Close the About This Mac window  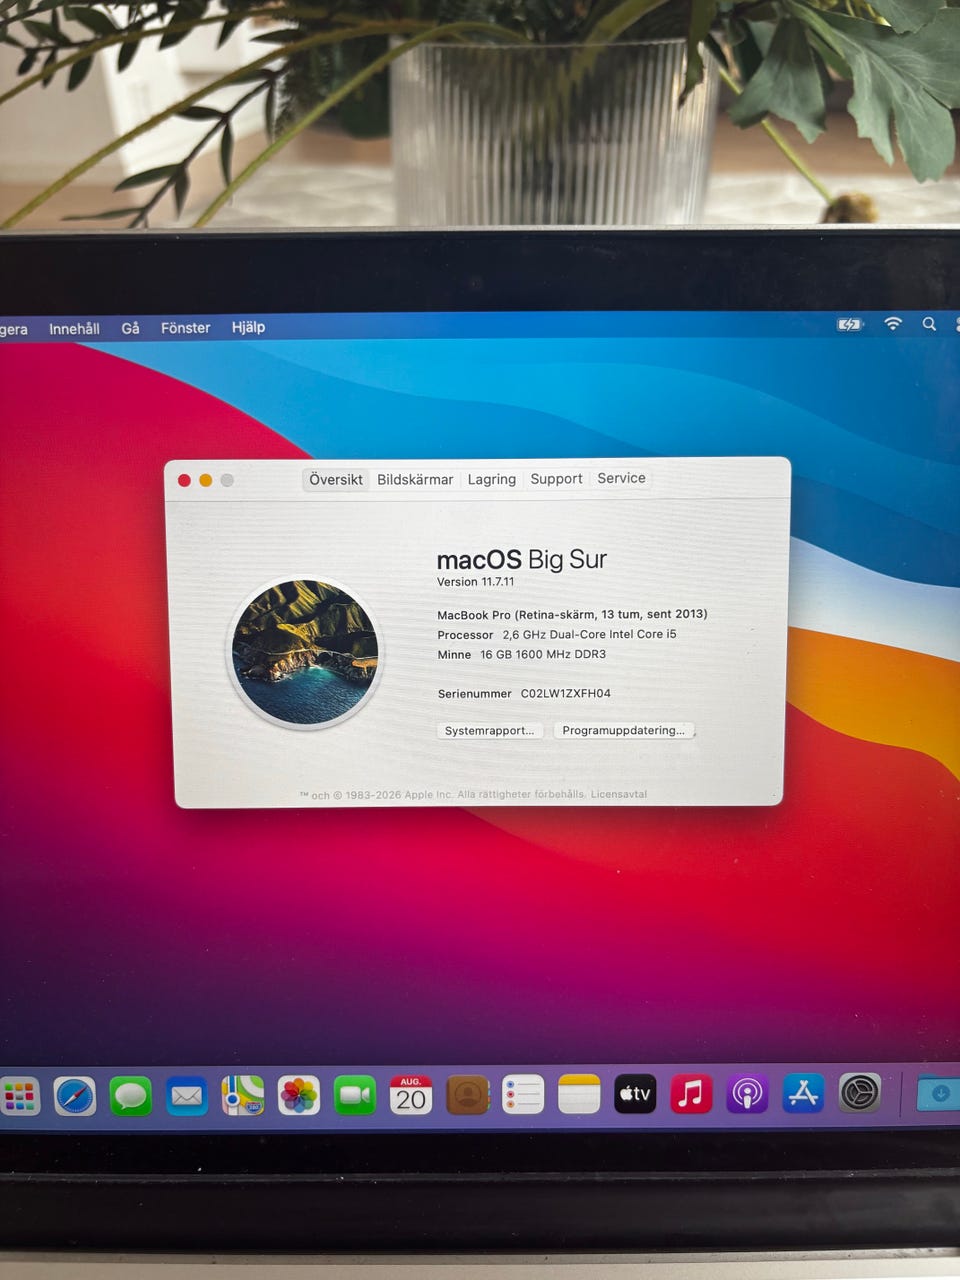pos(184,481)
